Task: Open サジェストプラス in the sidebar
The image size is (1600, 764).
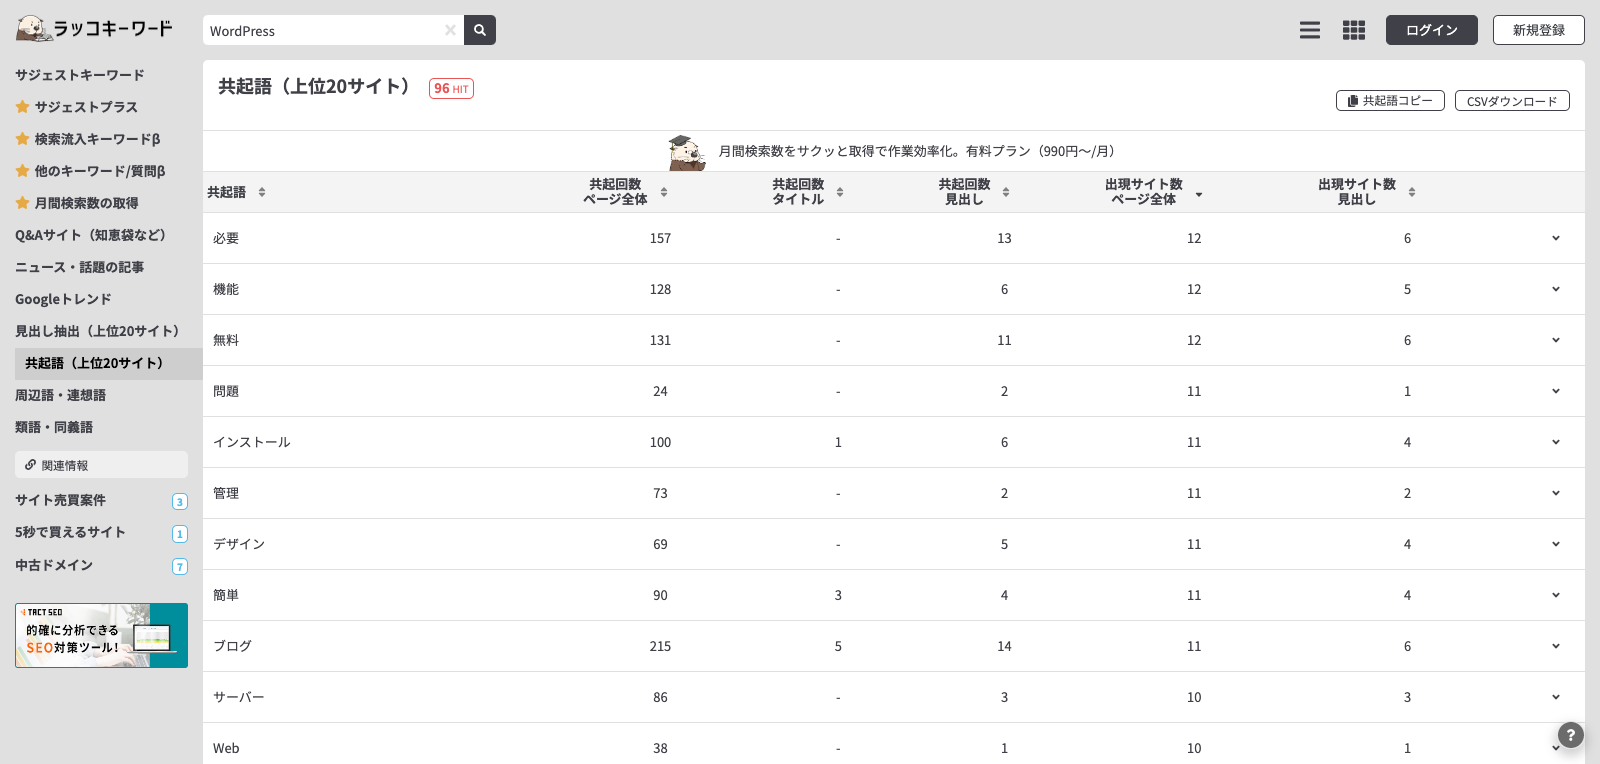Action: [x=77, y=107]
